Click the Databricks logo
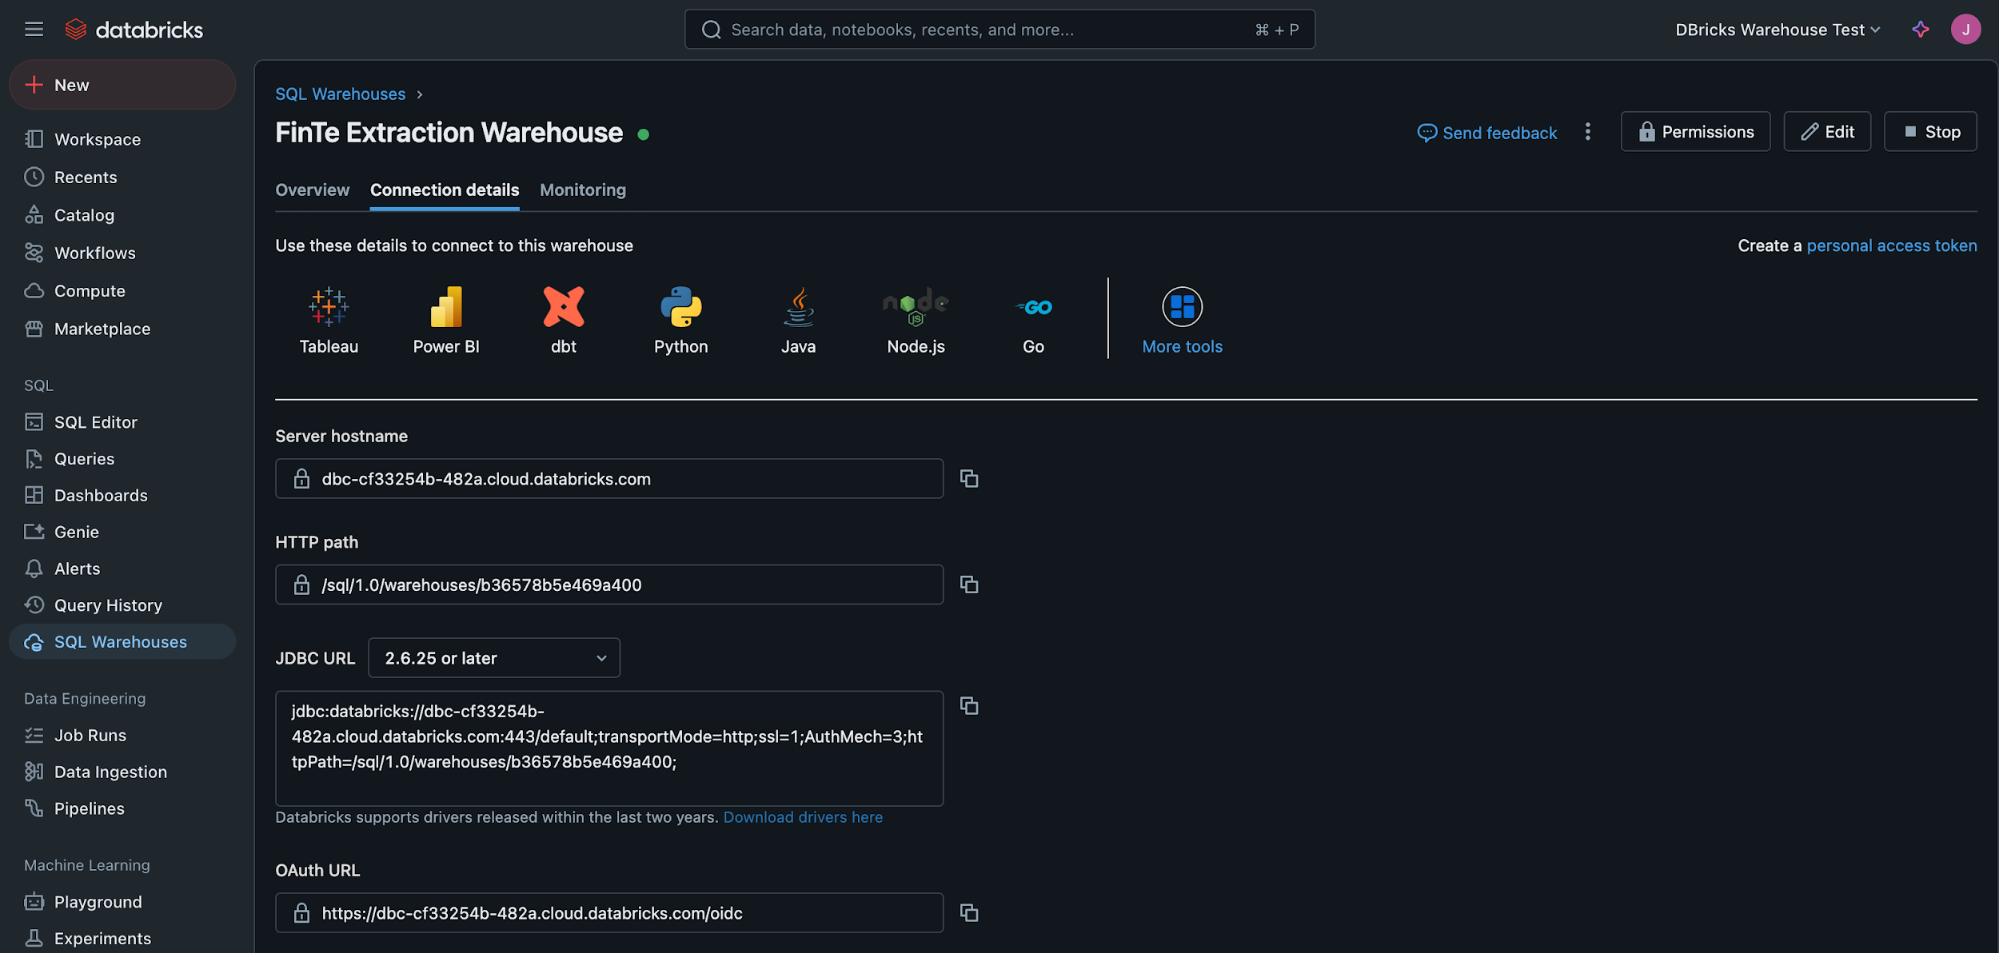 [133, 30]
